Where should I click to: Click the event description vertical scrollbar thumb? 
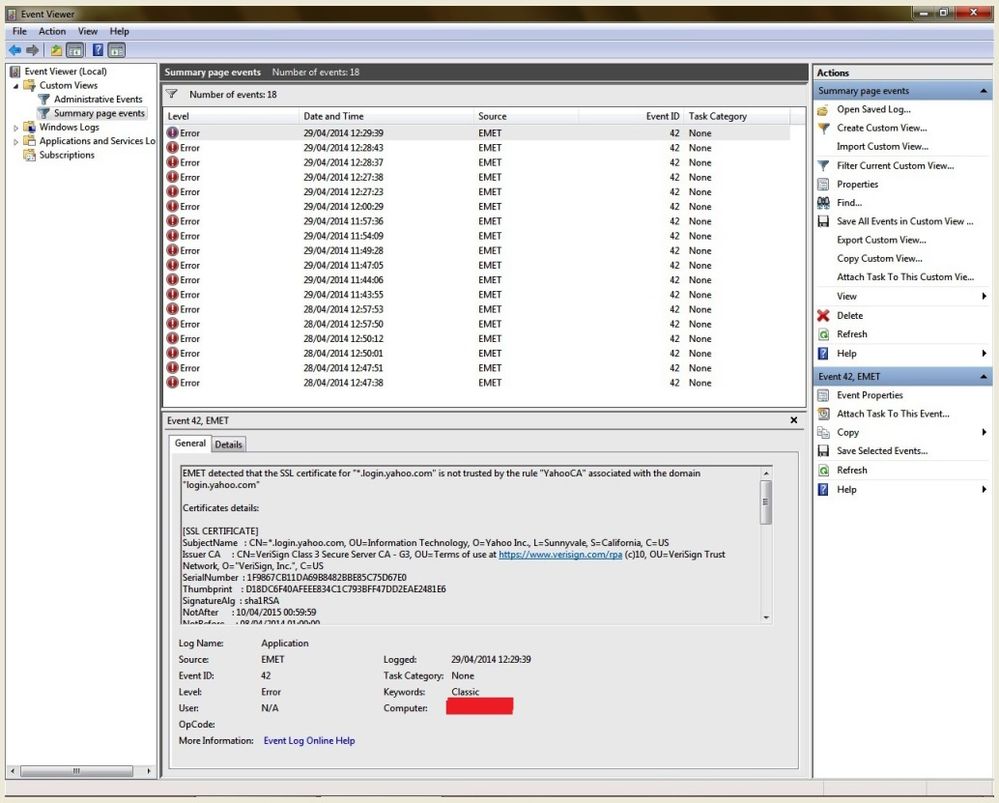click(x=766, y=502)
